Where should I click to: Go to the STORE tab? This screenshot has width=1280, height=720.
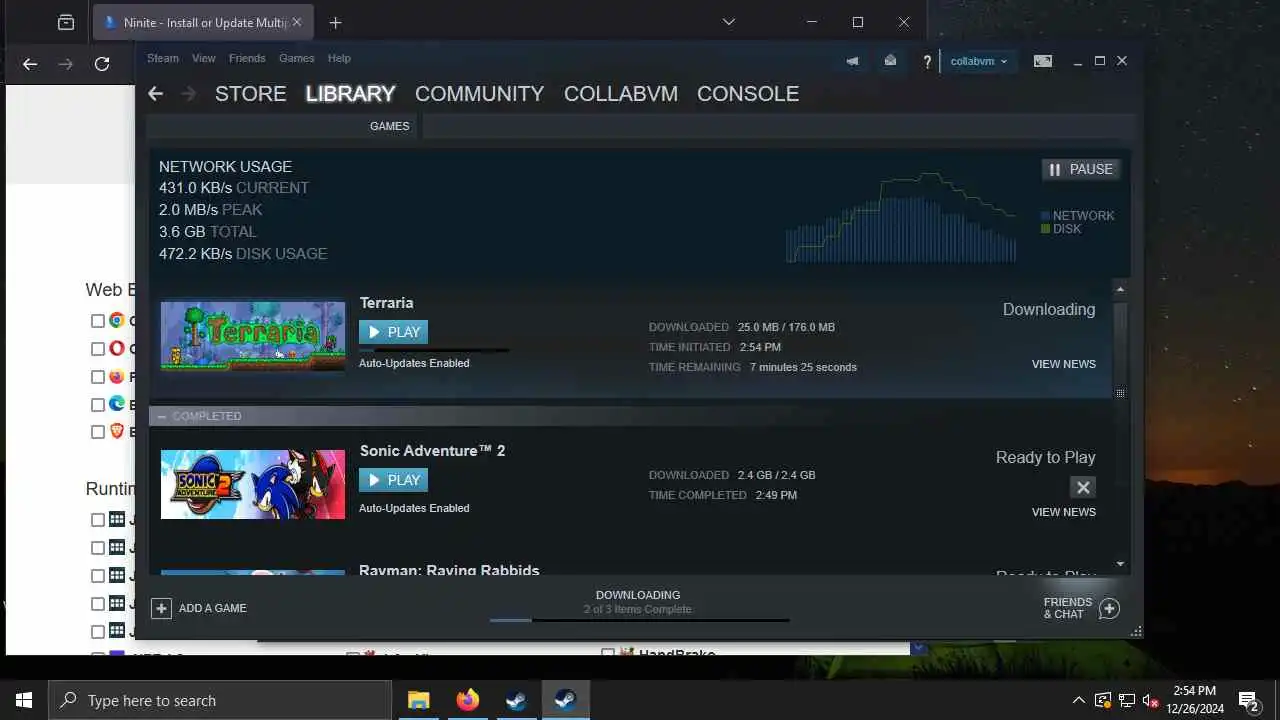click(x=250, y=93)
